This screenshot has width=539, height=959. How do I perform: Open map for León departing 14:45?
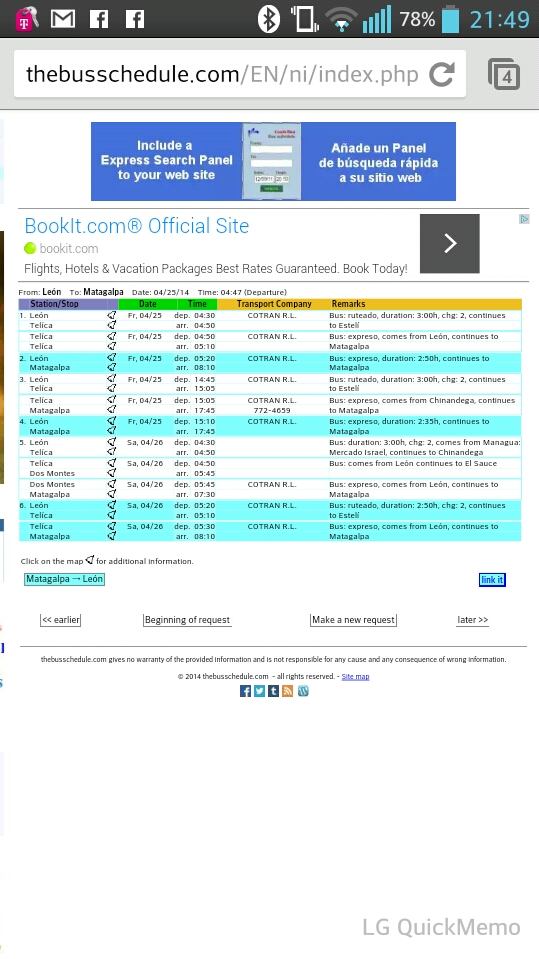point(111,379)
